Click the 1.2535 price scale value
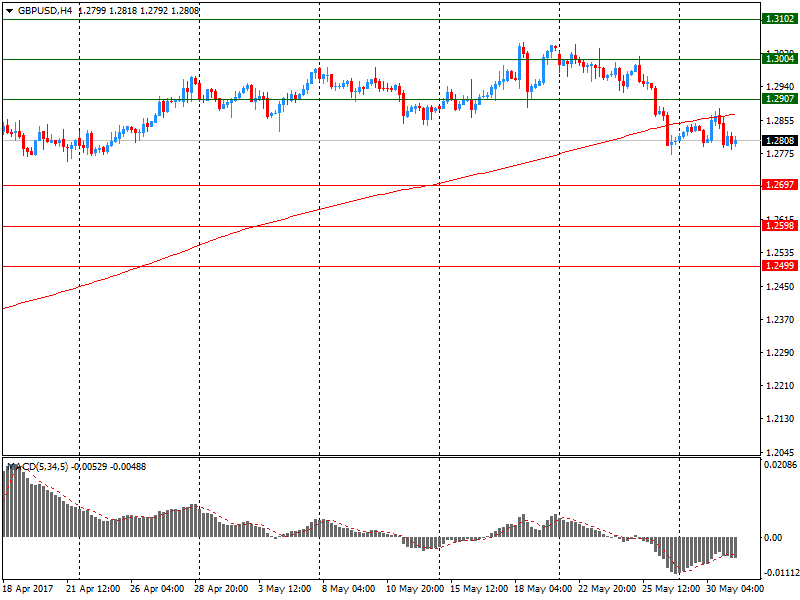Viewport: 800px width, 600px height. point(781,253)
